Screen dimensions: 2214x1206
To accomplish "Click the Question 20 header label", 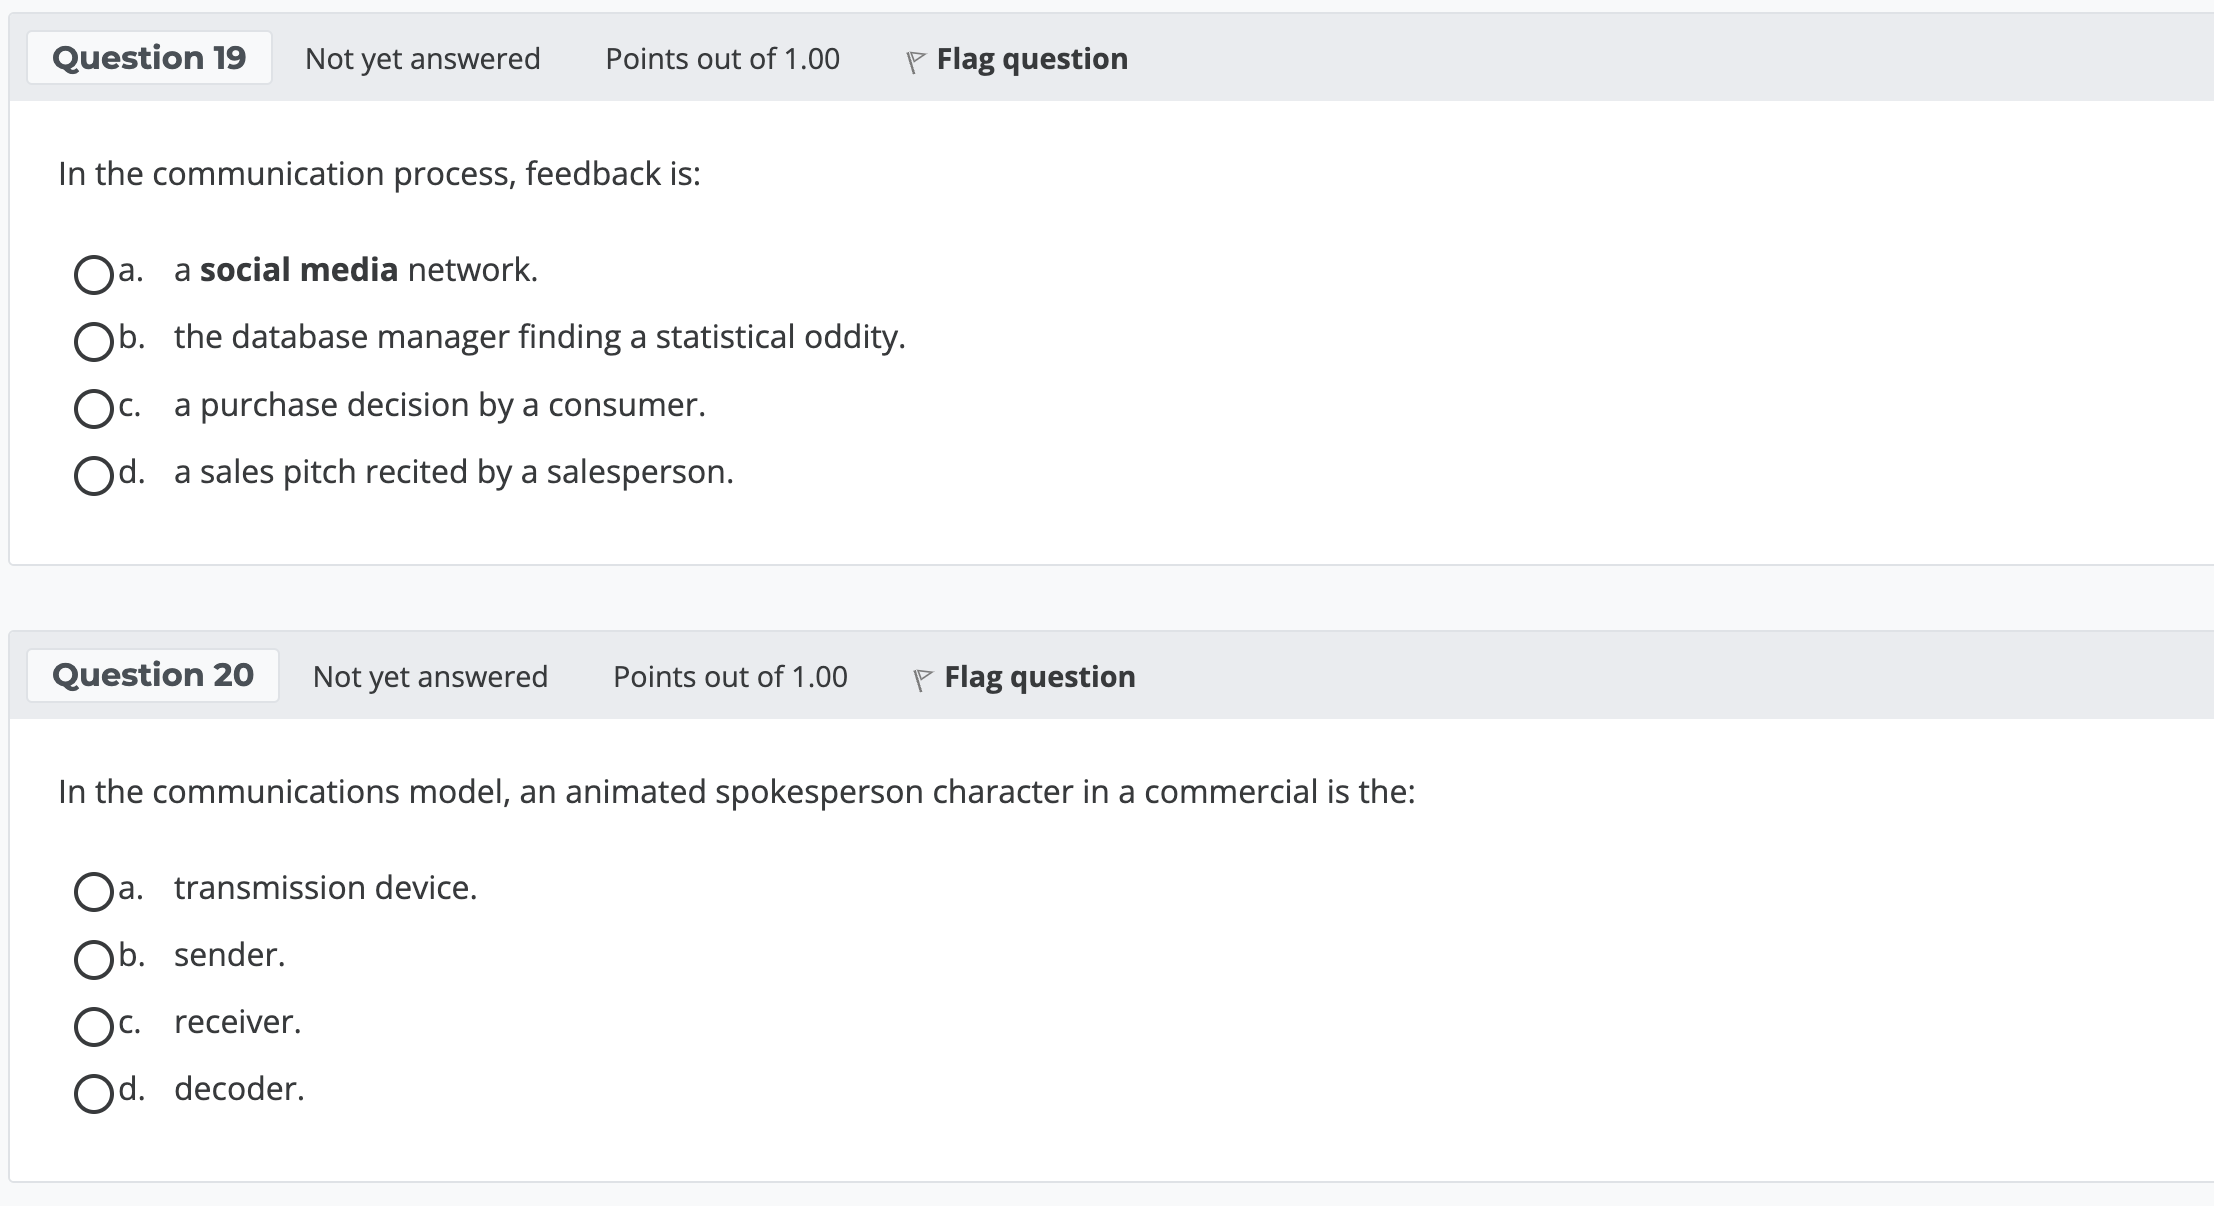I will [153, 675].
